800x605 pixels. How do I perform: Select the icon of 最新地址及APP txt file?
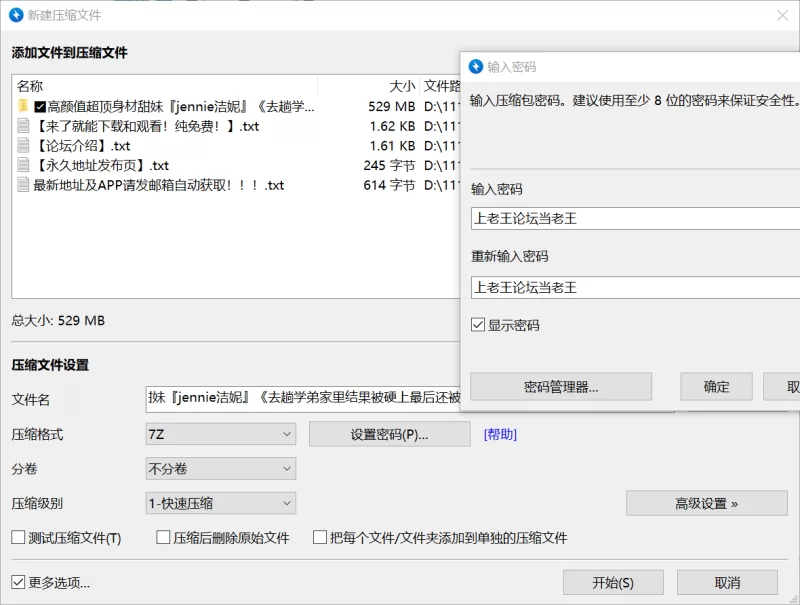coord(24,185)
